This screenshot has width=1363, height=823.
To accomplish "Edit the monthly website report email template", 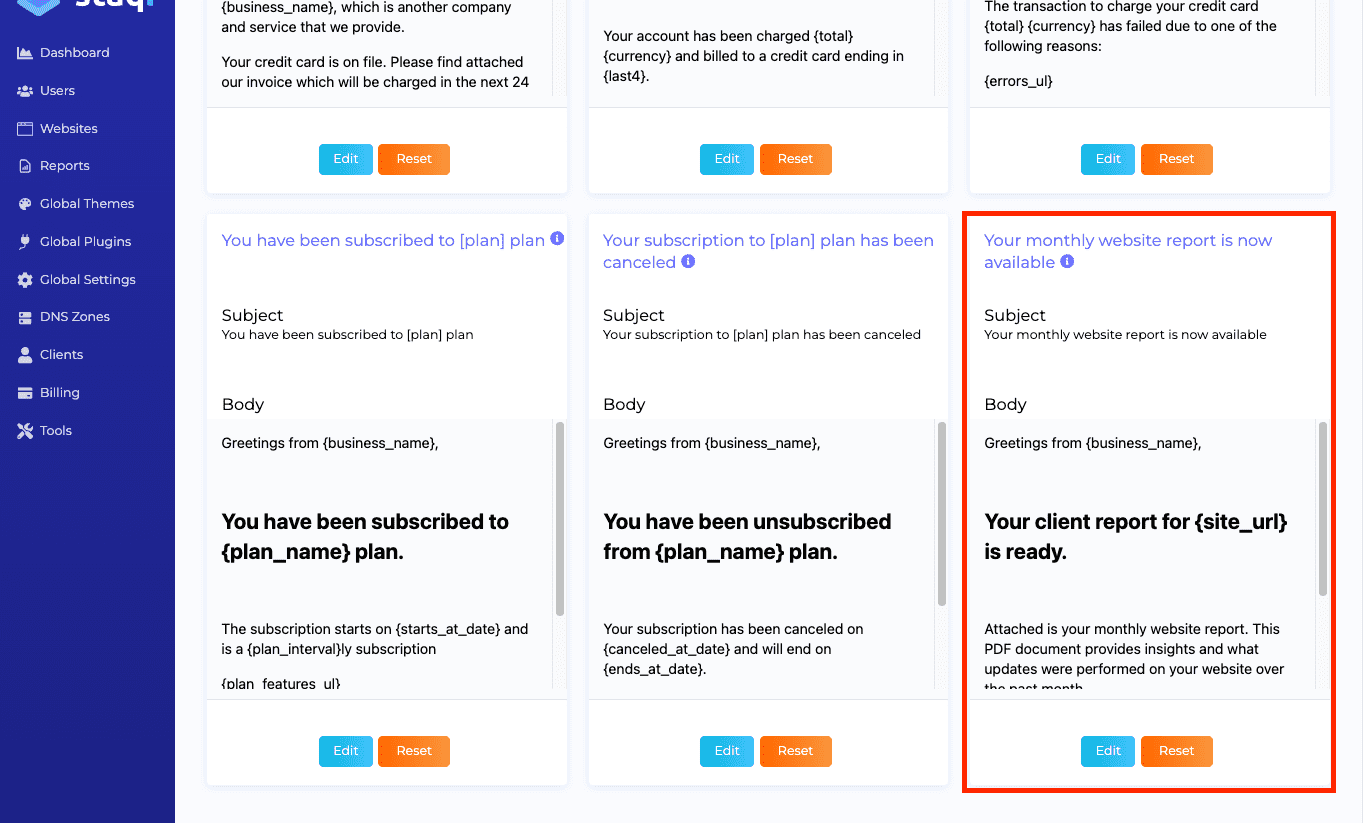I will coord(1107,751).
